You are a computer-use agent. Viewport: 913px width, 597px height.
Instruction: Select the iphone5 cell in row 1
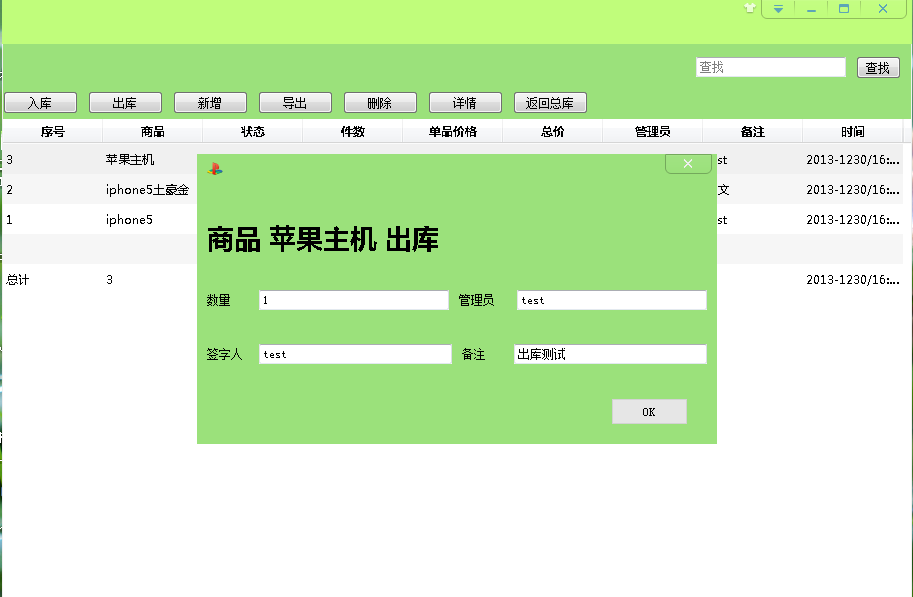129,220
